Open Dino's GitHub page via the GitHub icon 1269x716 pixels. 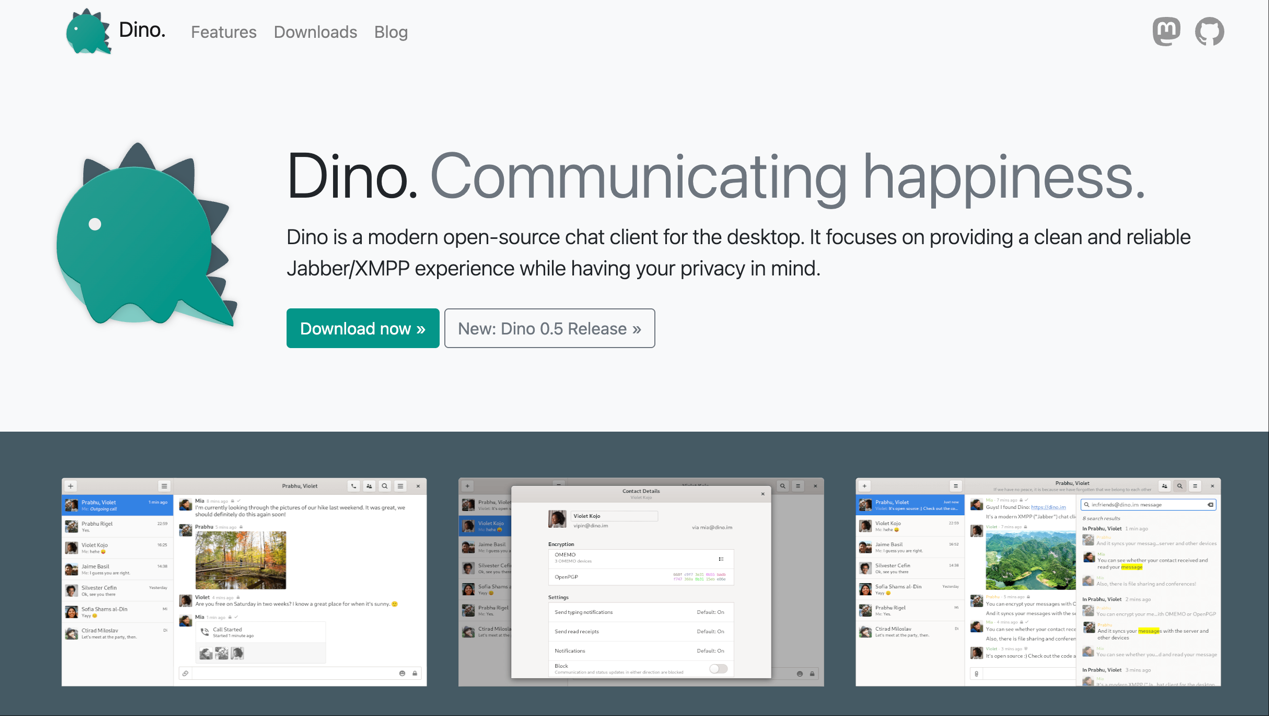1209,31
